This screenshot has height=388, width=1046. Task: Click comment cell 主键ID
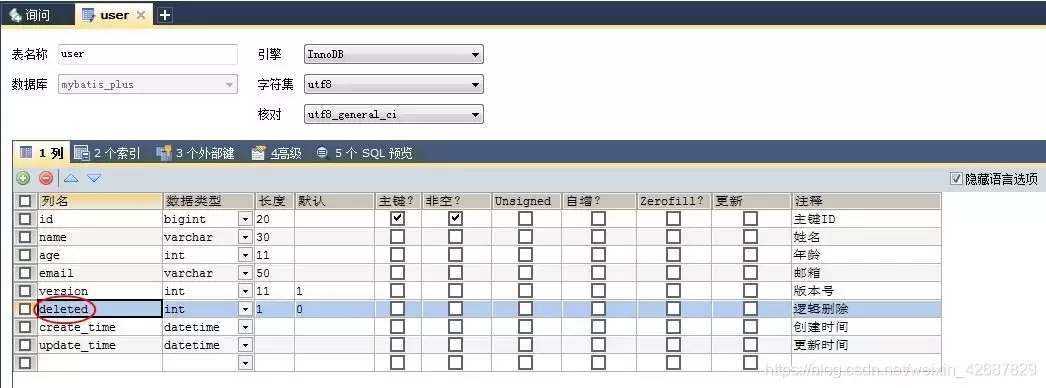coord(867,219)
